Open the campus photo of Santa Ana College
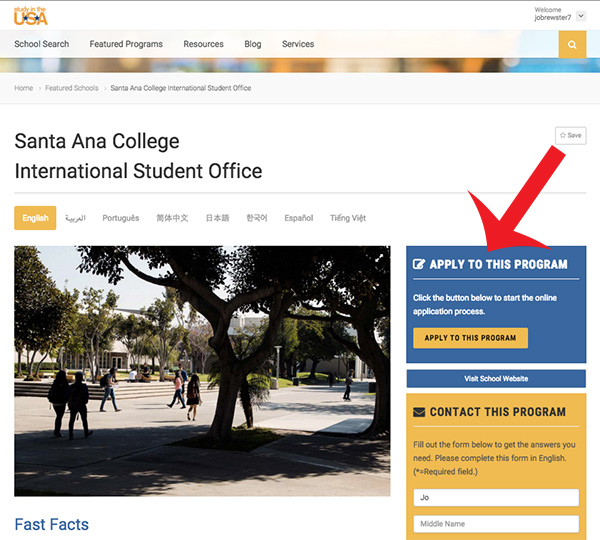This screenshot has height=540, width=600. click(x=202, y=371)
